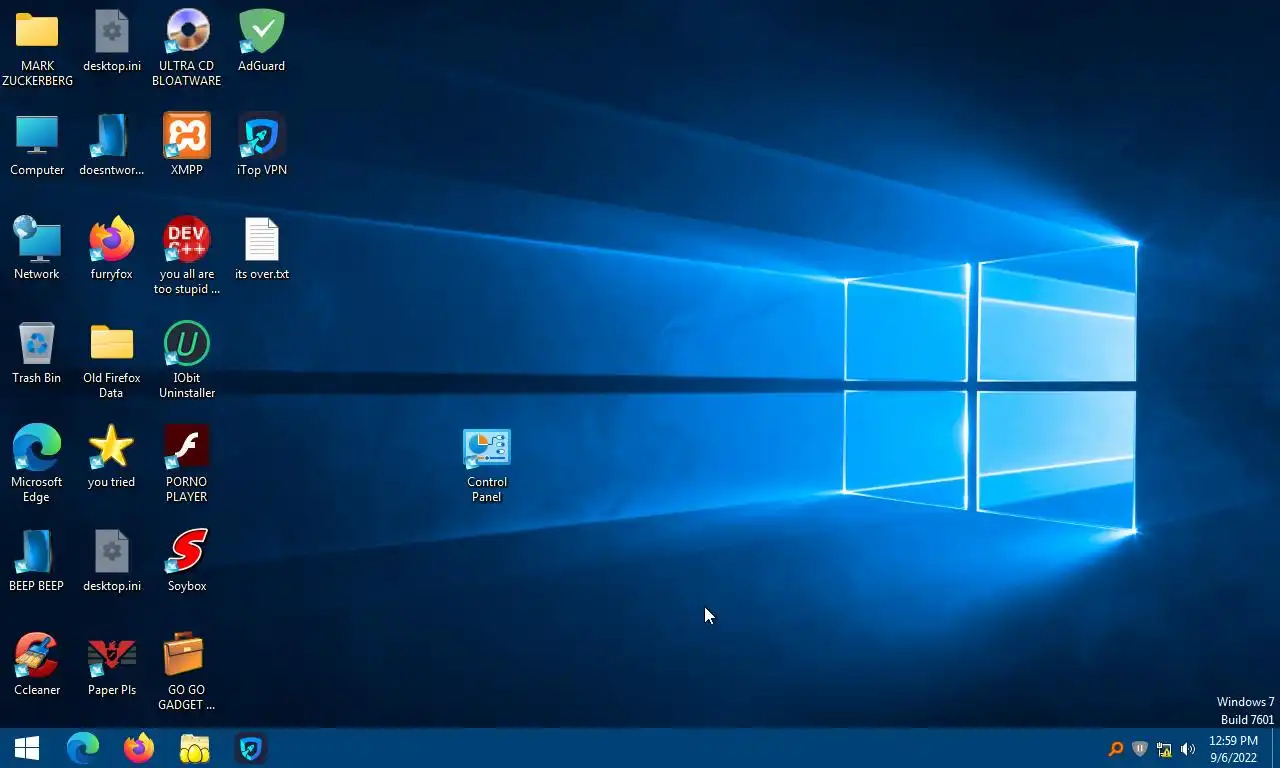Select the Network desktop icon
The width and height of the screenshot is (1280, 768).
(37, 240)
